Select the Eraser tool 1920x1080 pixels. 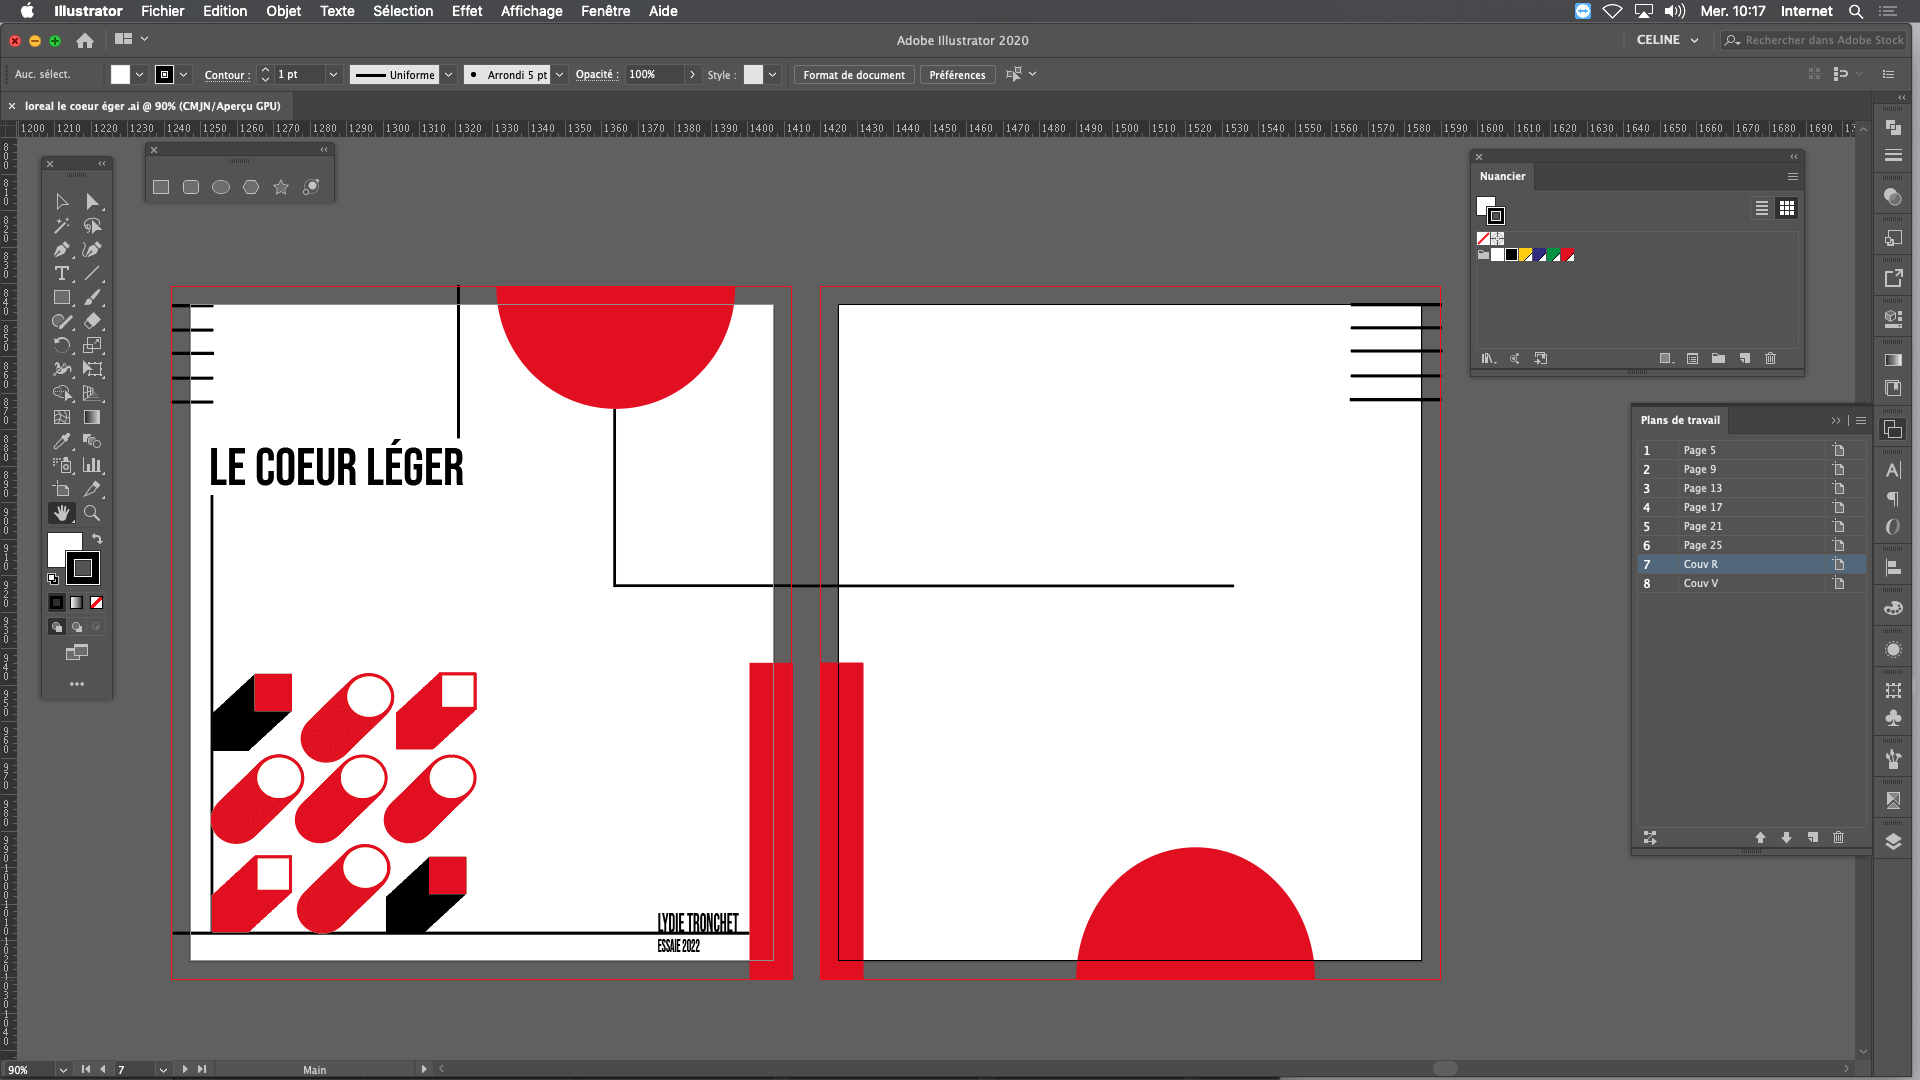point(92,322)
